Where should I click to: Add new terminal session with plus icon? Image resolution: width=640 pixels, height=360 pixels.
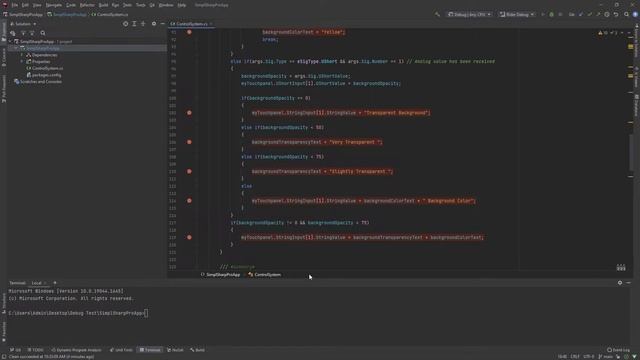pos(55,282)
